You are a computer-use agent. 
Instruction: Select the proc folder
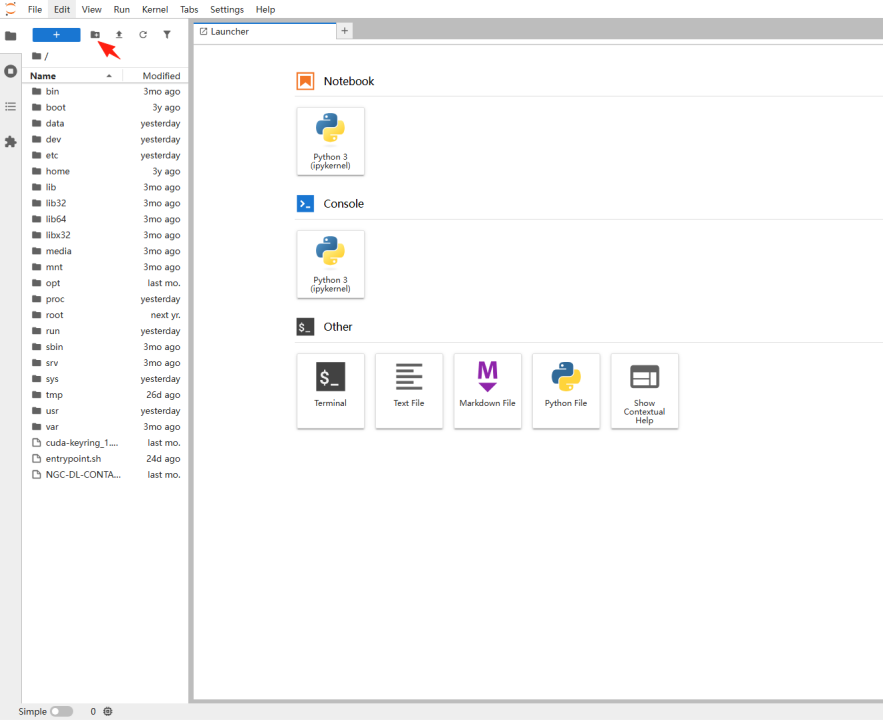[x=105, y=299]
